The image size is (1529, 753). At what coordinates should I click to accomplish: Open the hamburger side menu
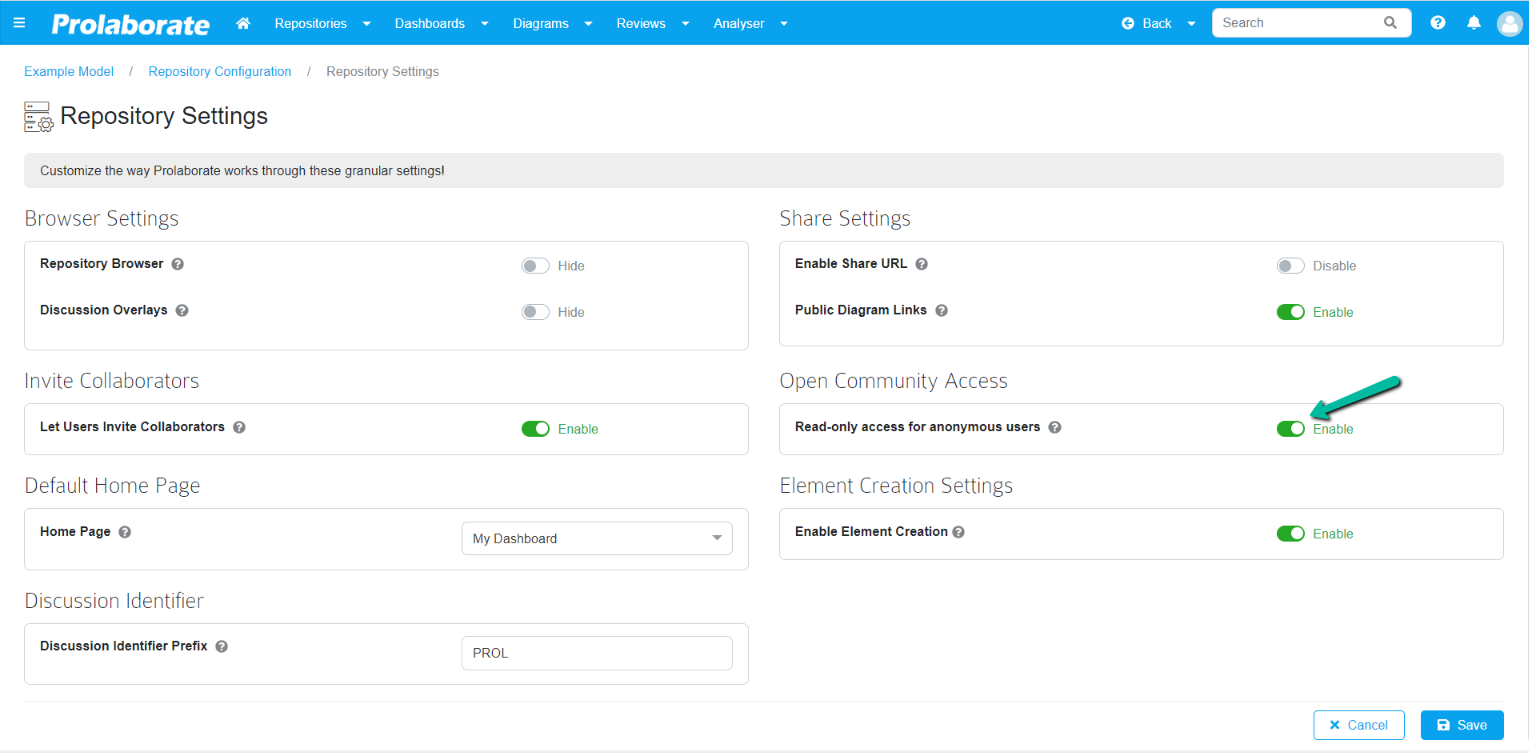20,23
